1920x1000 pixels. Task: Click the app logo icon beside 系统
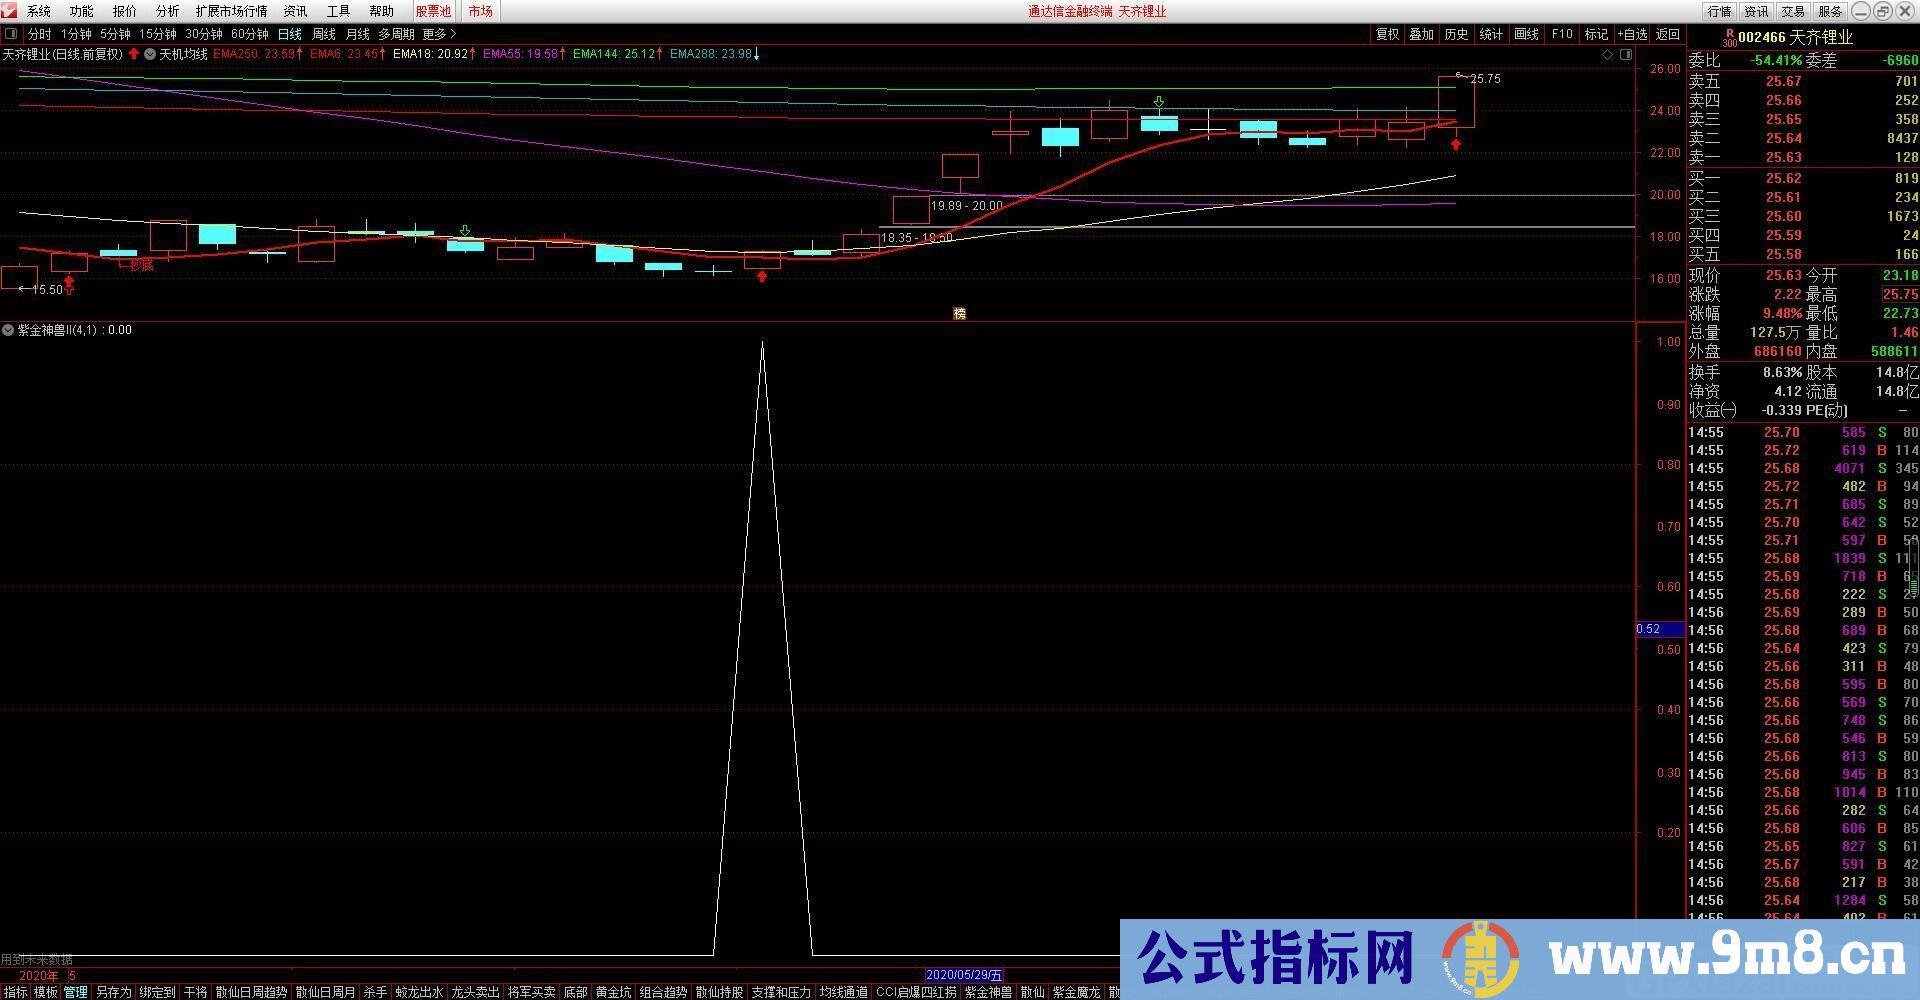[9, 11]
